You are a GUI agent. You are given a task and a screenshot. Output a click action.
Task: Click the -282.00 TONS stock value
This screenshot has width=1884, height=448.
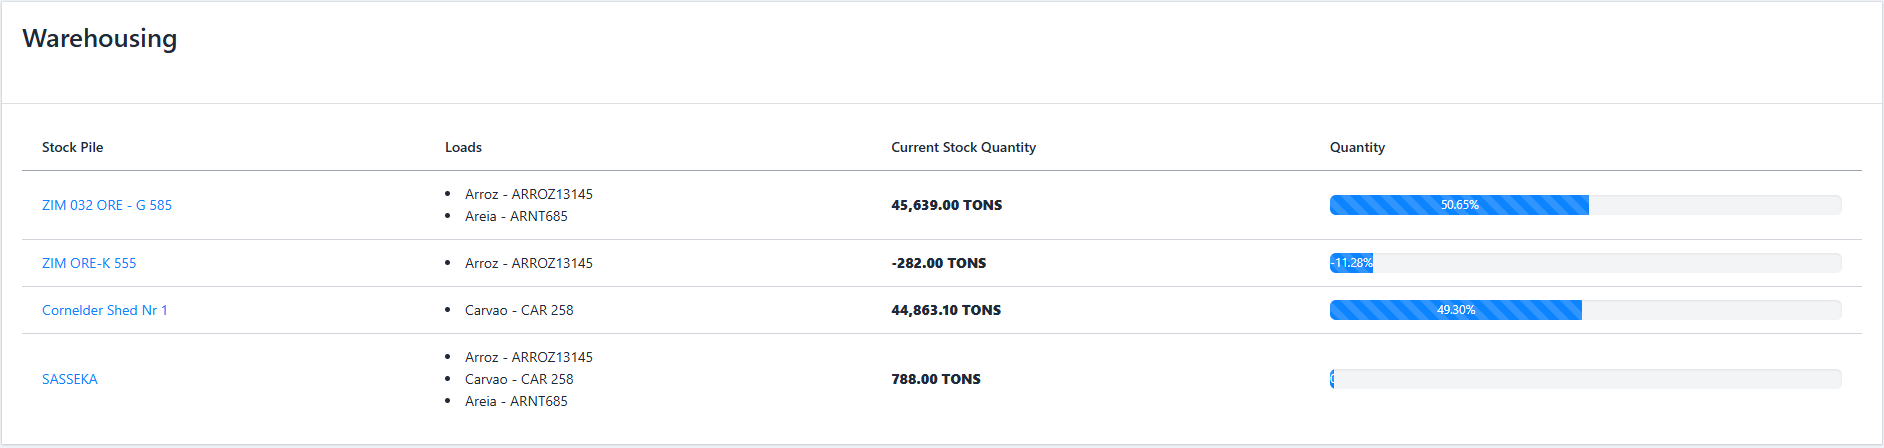[938, 263]
